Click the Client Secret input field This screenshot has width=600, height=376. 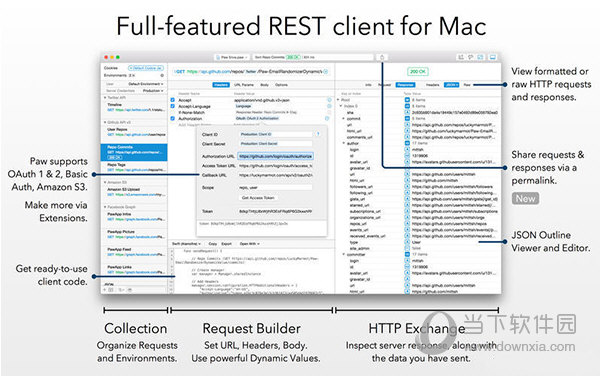pyautogui.click(x=276, y=143)
